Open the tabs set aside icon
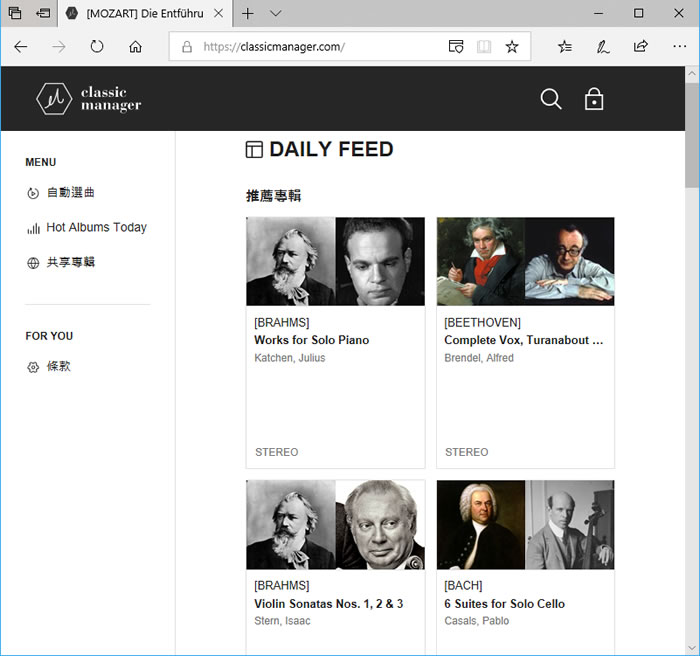Screen dimensions: 700x657 (x=15, y=13)
